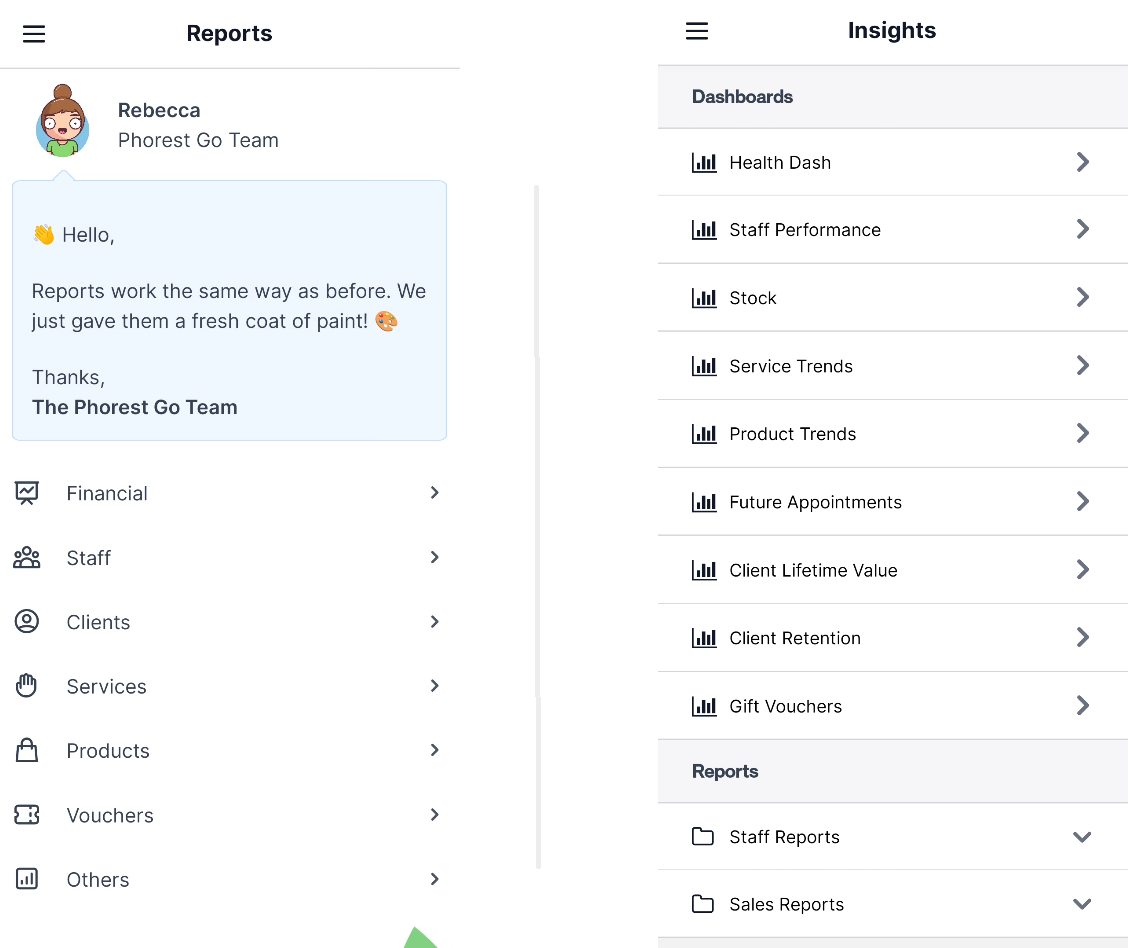Image resolution: width=1134 pixels, height=948 pixels.
Task: Select the Gift Vouchers dashboard
Action: (892, 706)
